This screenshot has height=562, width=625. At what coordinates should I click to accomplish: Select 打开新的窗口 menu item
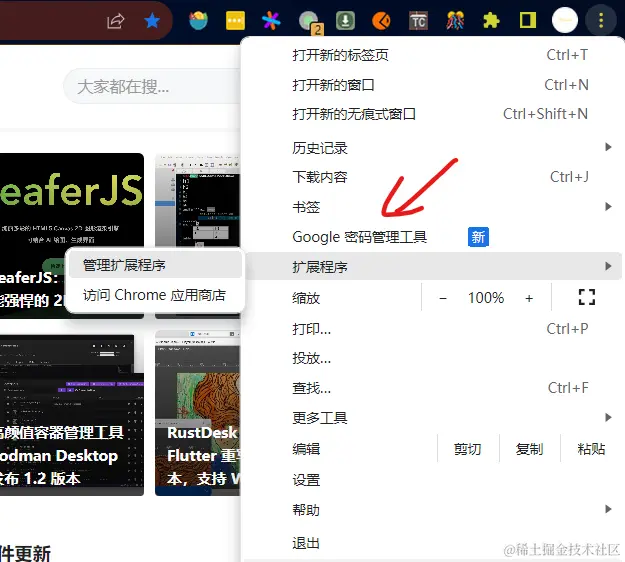coord(434,85)
